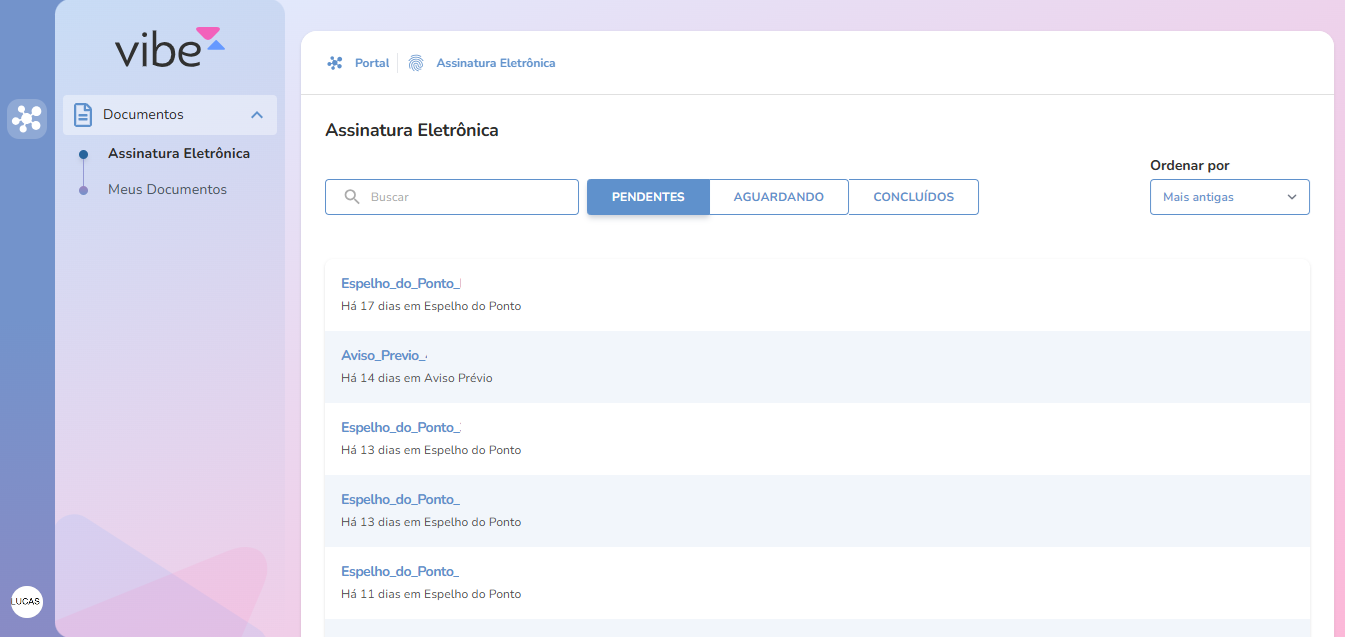This screenshot has height=637, width=1345.
Task: Click Assinatura Eletrônica breadcrumb text
Action: coord(495,63)
